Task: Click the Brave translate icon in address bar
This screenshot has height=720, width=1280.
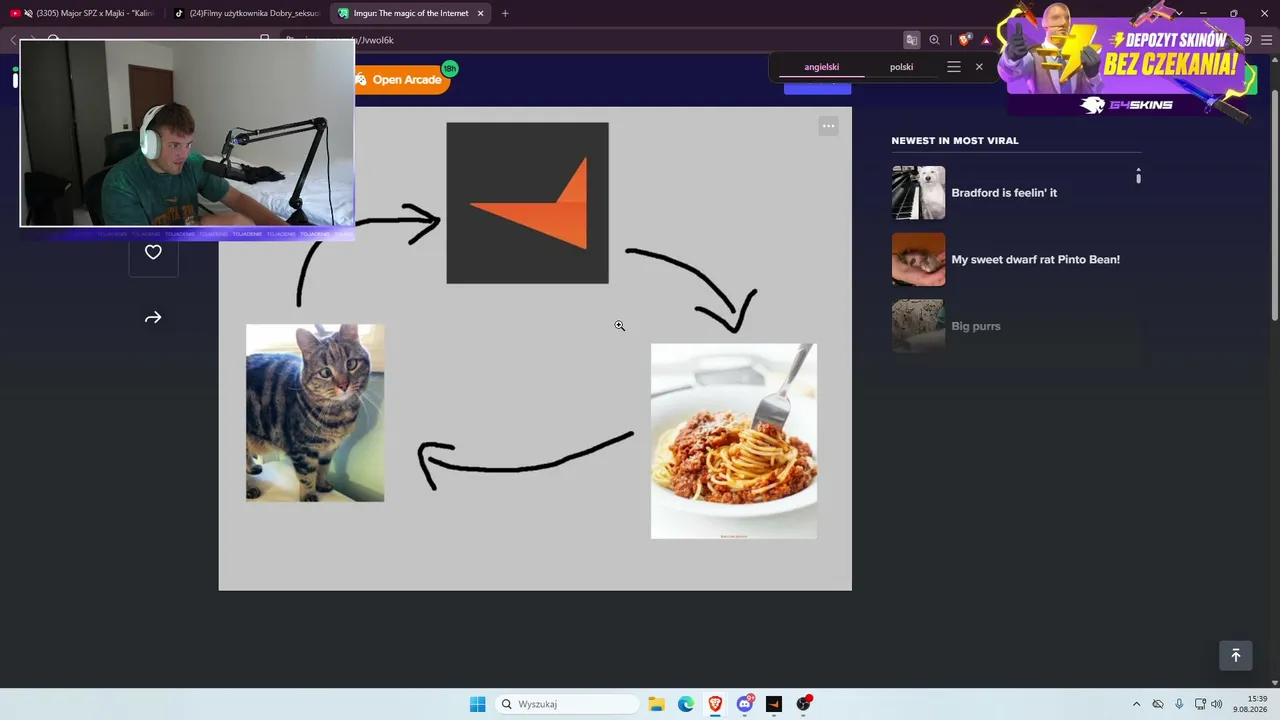Action: pos(912,40)
